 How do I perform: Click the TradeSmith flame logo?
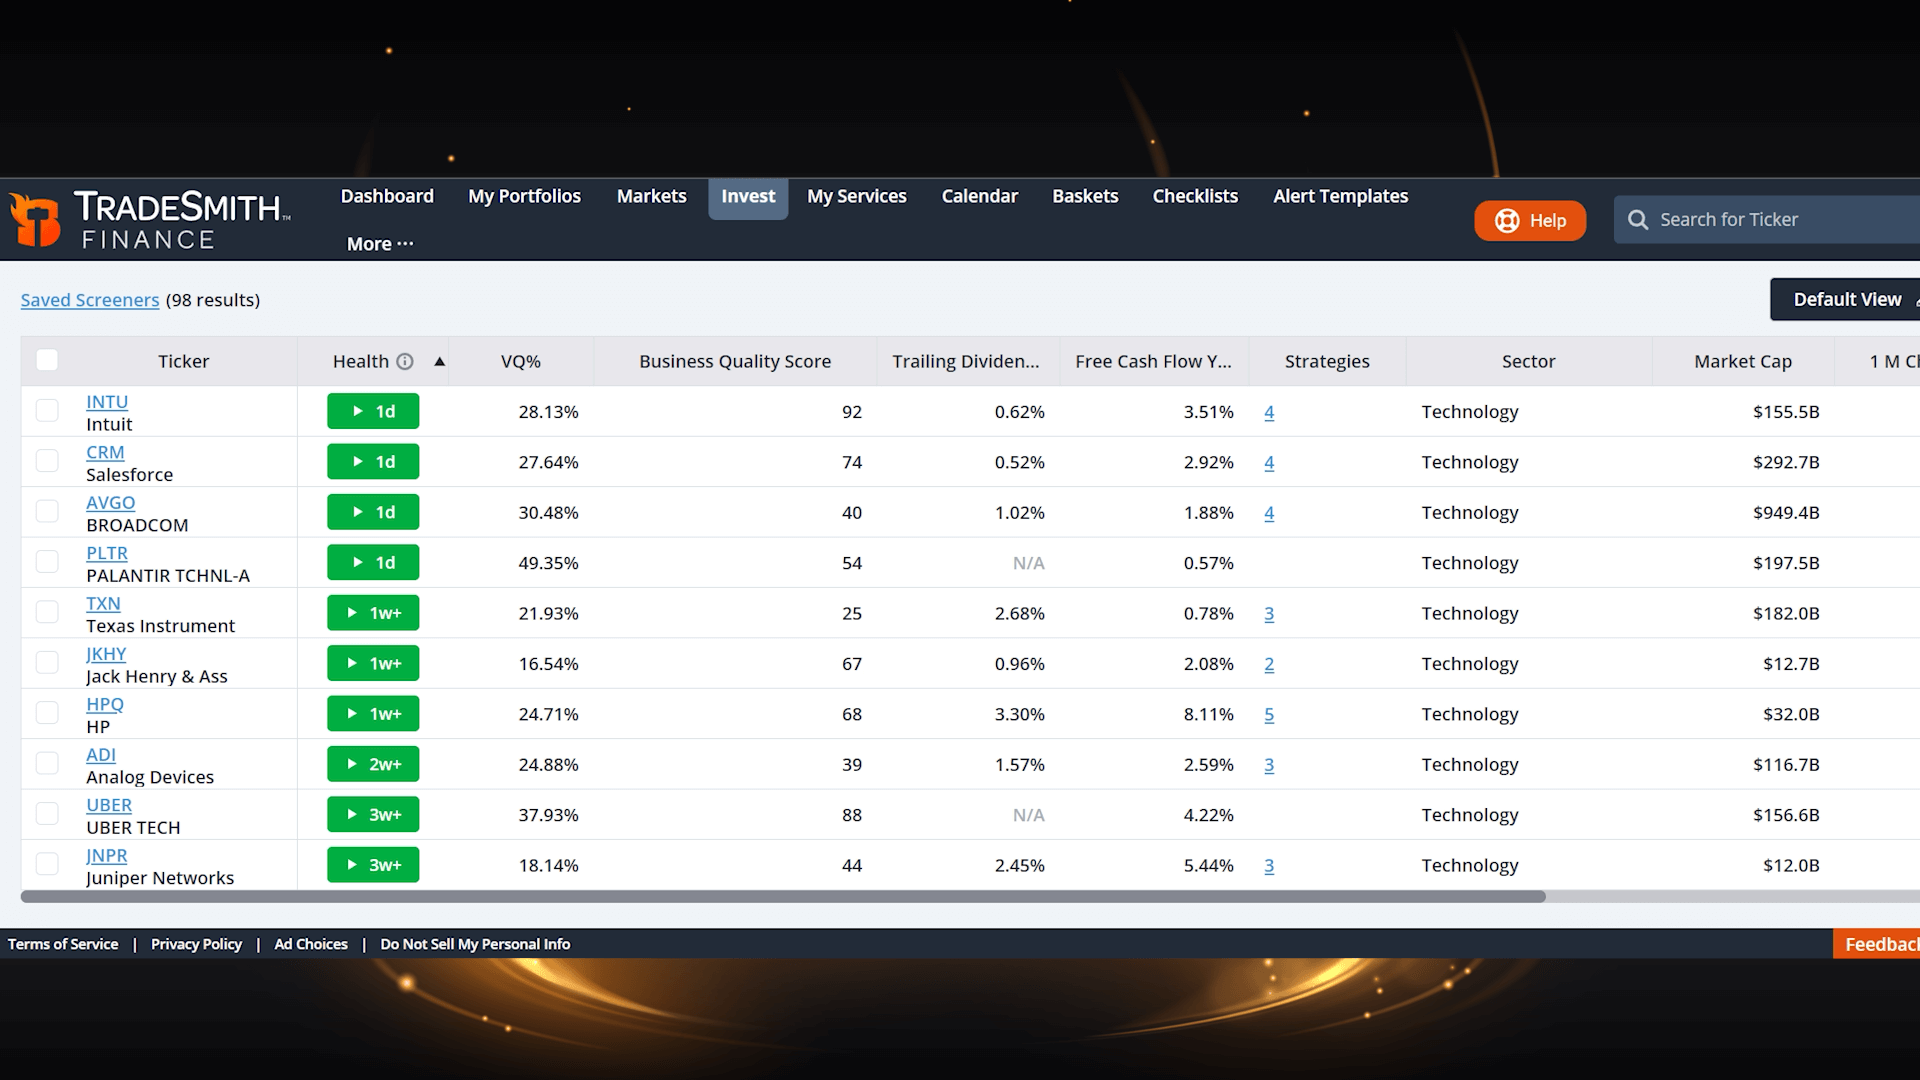(x=35, y=220)
